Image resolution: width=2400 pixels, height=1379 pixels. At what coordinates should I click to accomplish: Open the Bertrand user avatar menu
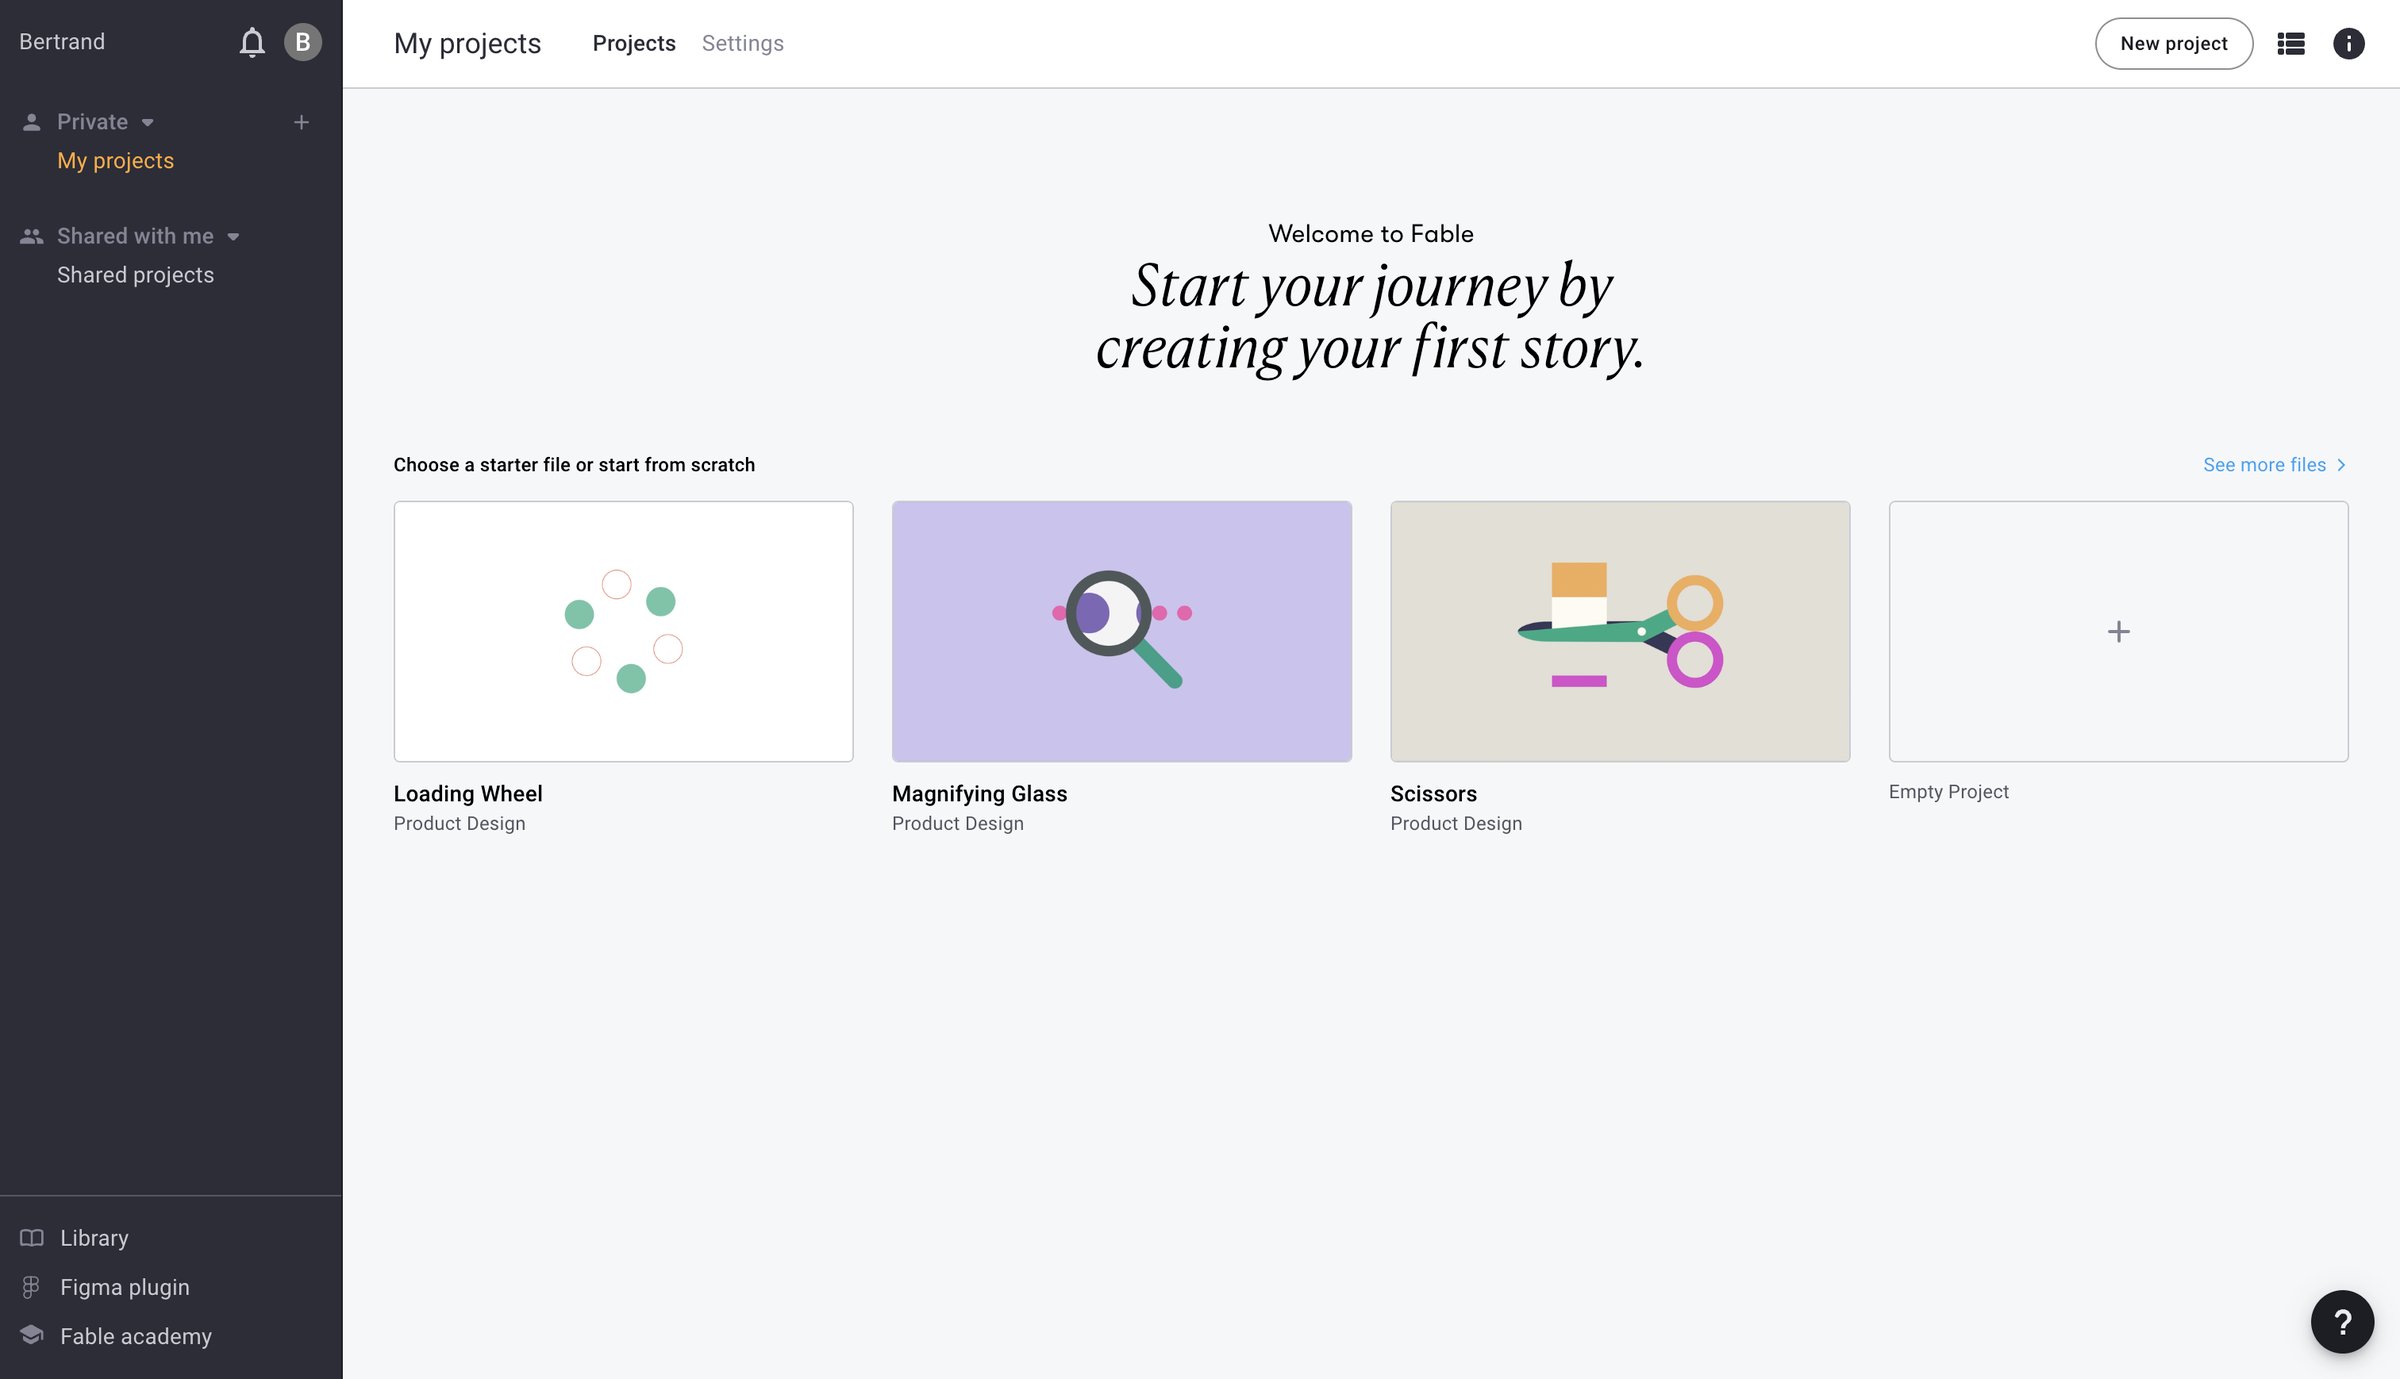click(x=302, y=42)
